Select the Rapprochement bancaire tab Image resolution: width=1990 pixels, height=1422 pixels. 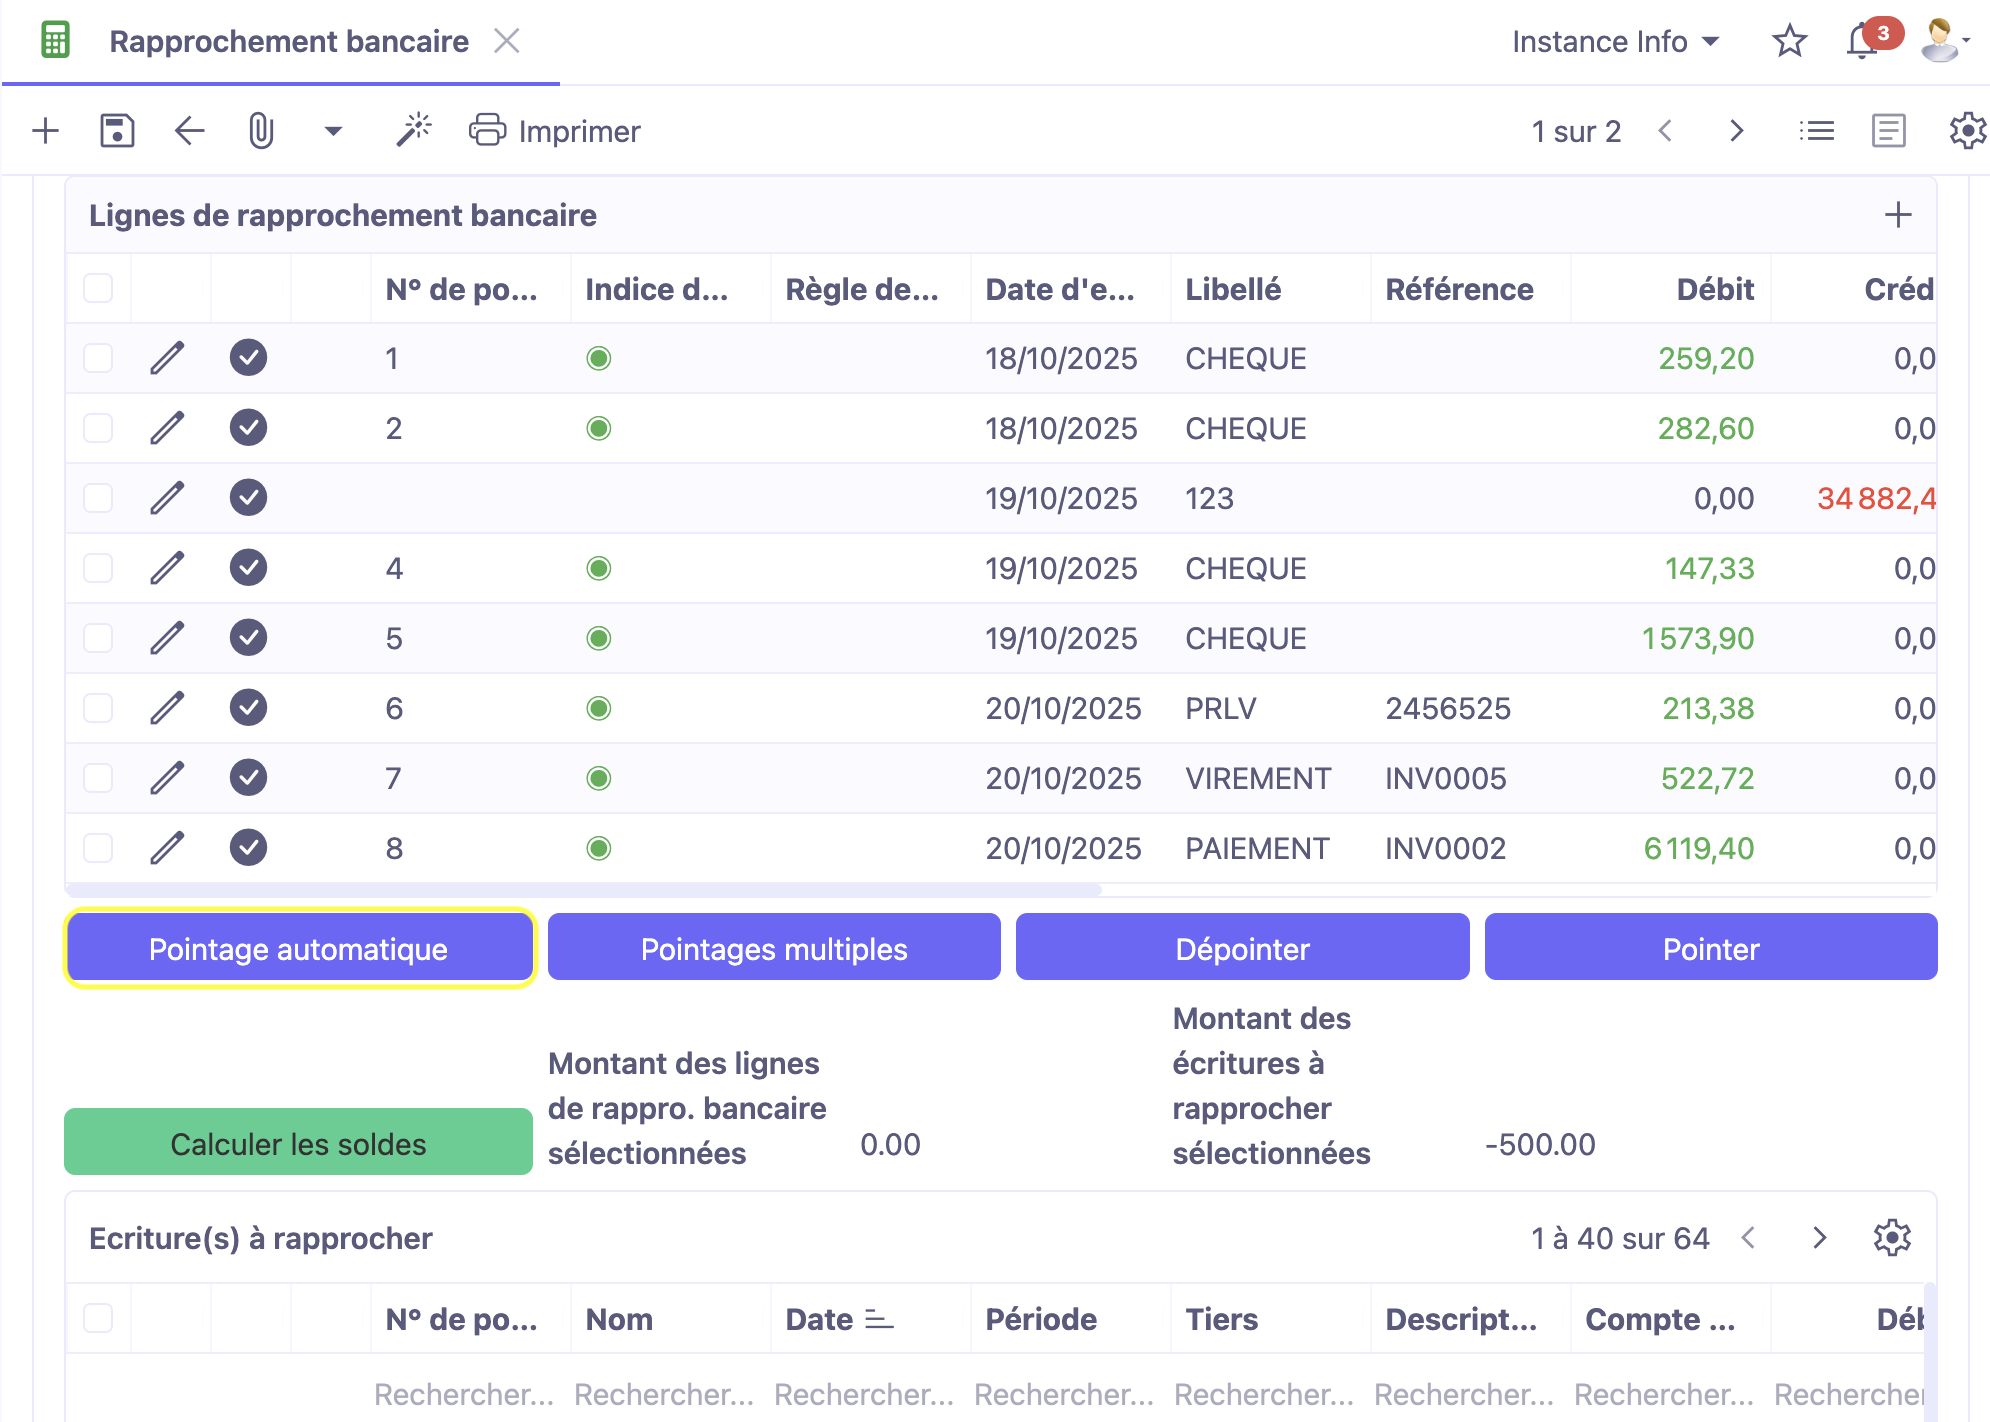coord(288,42)
